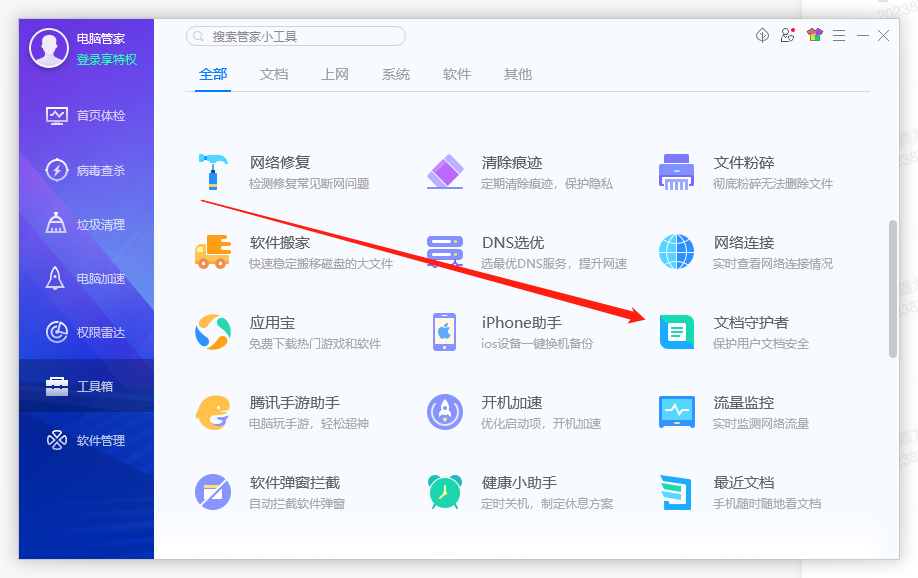Click the 电脑管家 title text
This screenshot has width=918, height=578.
101,39
